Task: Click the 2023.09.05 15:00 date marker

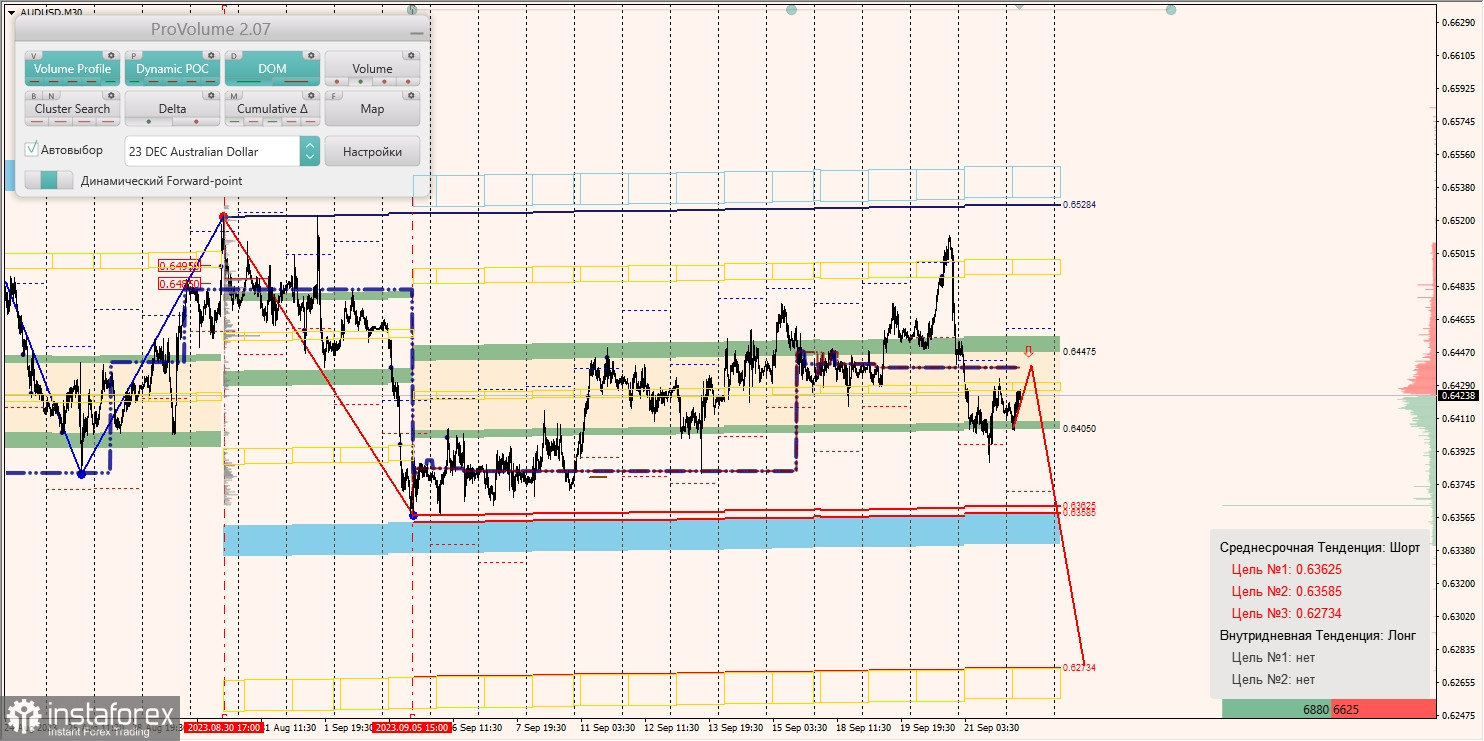Action: [411, 727]
